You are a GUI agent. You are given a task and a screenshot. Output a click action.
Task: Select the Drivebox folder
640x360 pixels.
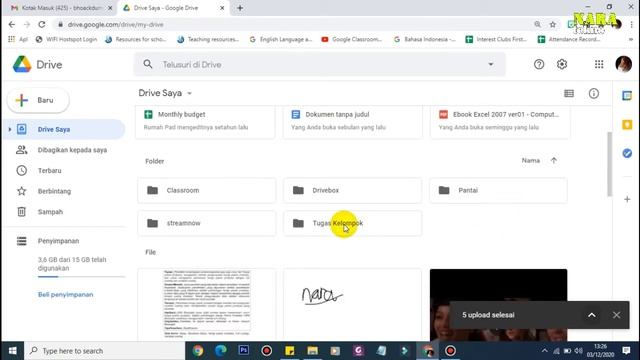point(353,190)
